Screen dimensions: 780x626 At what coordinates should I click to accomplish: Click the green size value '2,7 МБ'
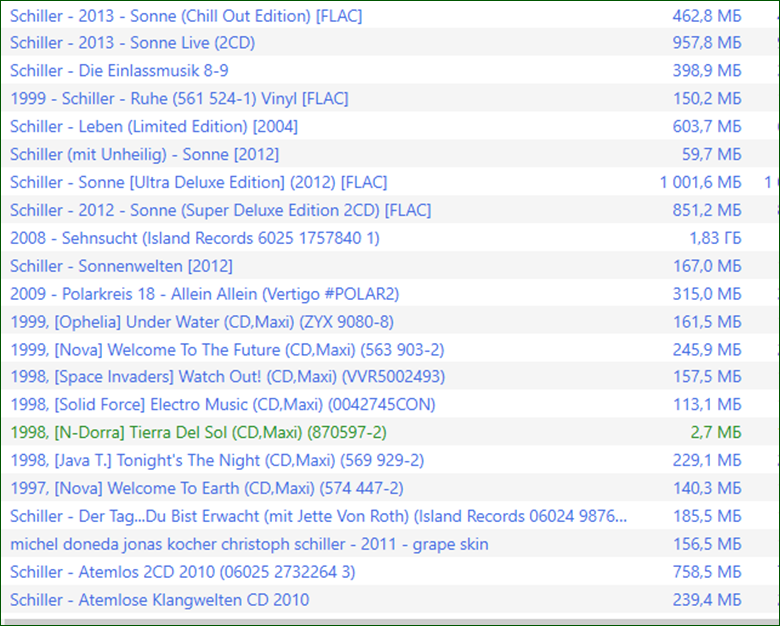coord(716,432)
